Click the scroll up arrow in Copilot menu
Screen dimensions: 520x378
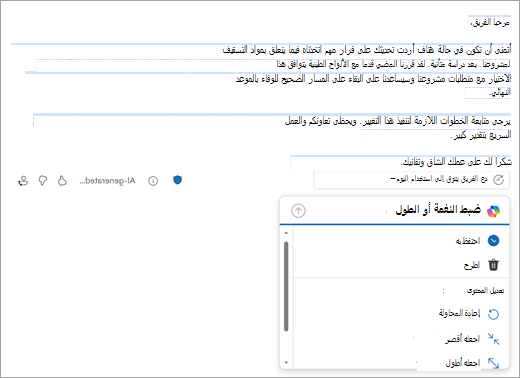tap(286, 233)
